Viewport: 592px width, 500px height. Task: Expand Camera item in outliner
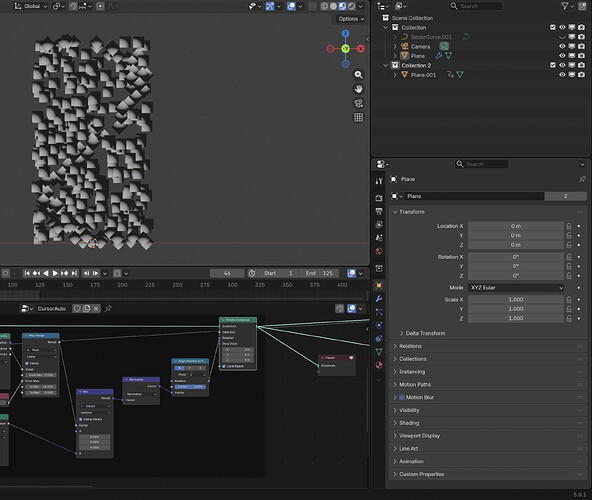point(395,46)
